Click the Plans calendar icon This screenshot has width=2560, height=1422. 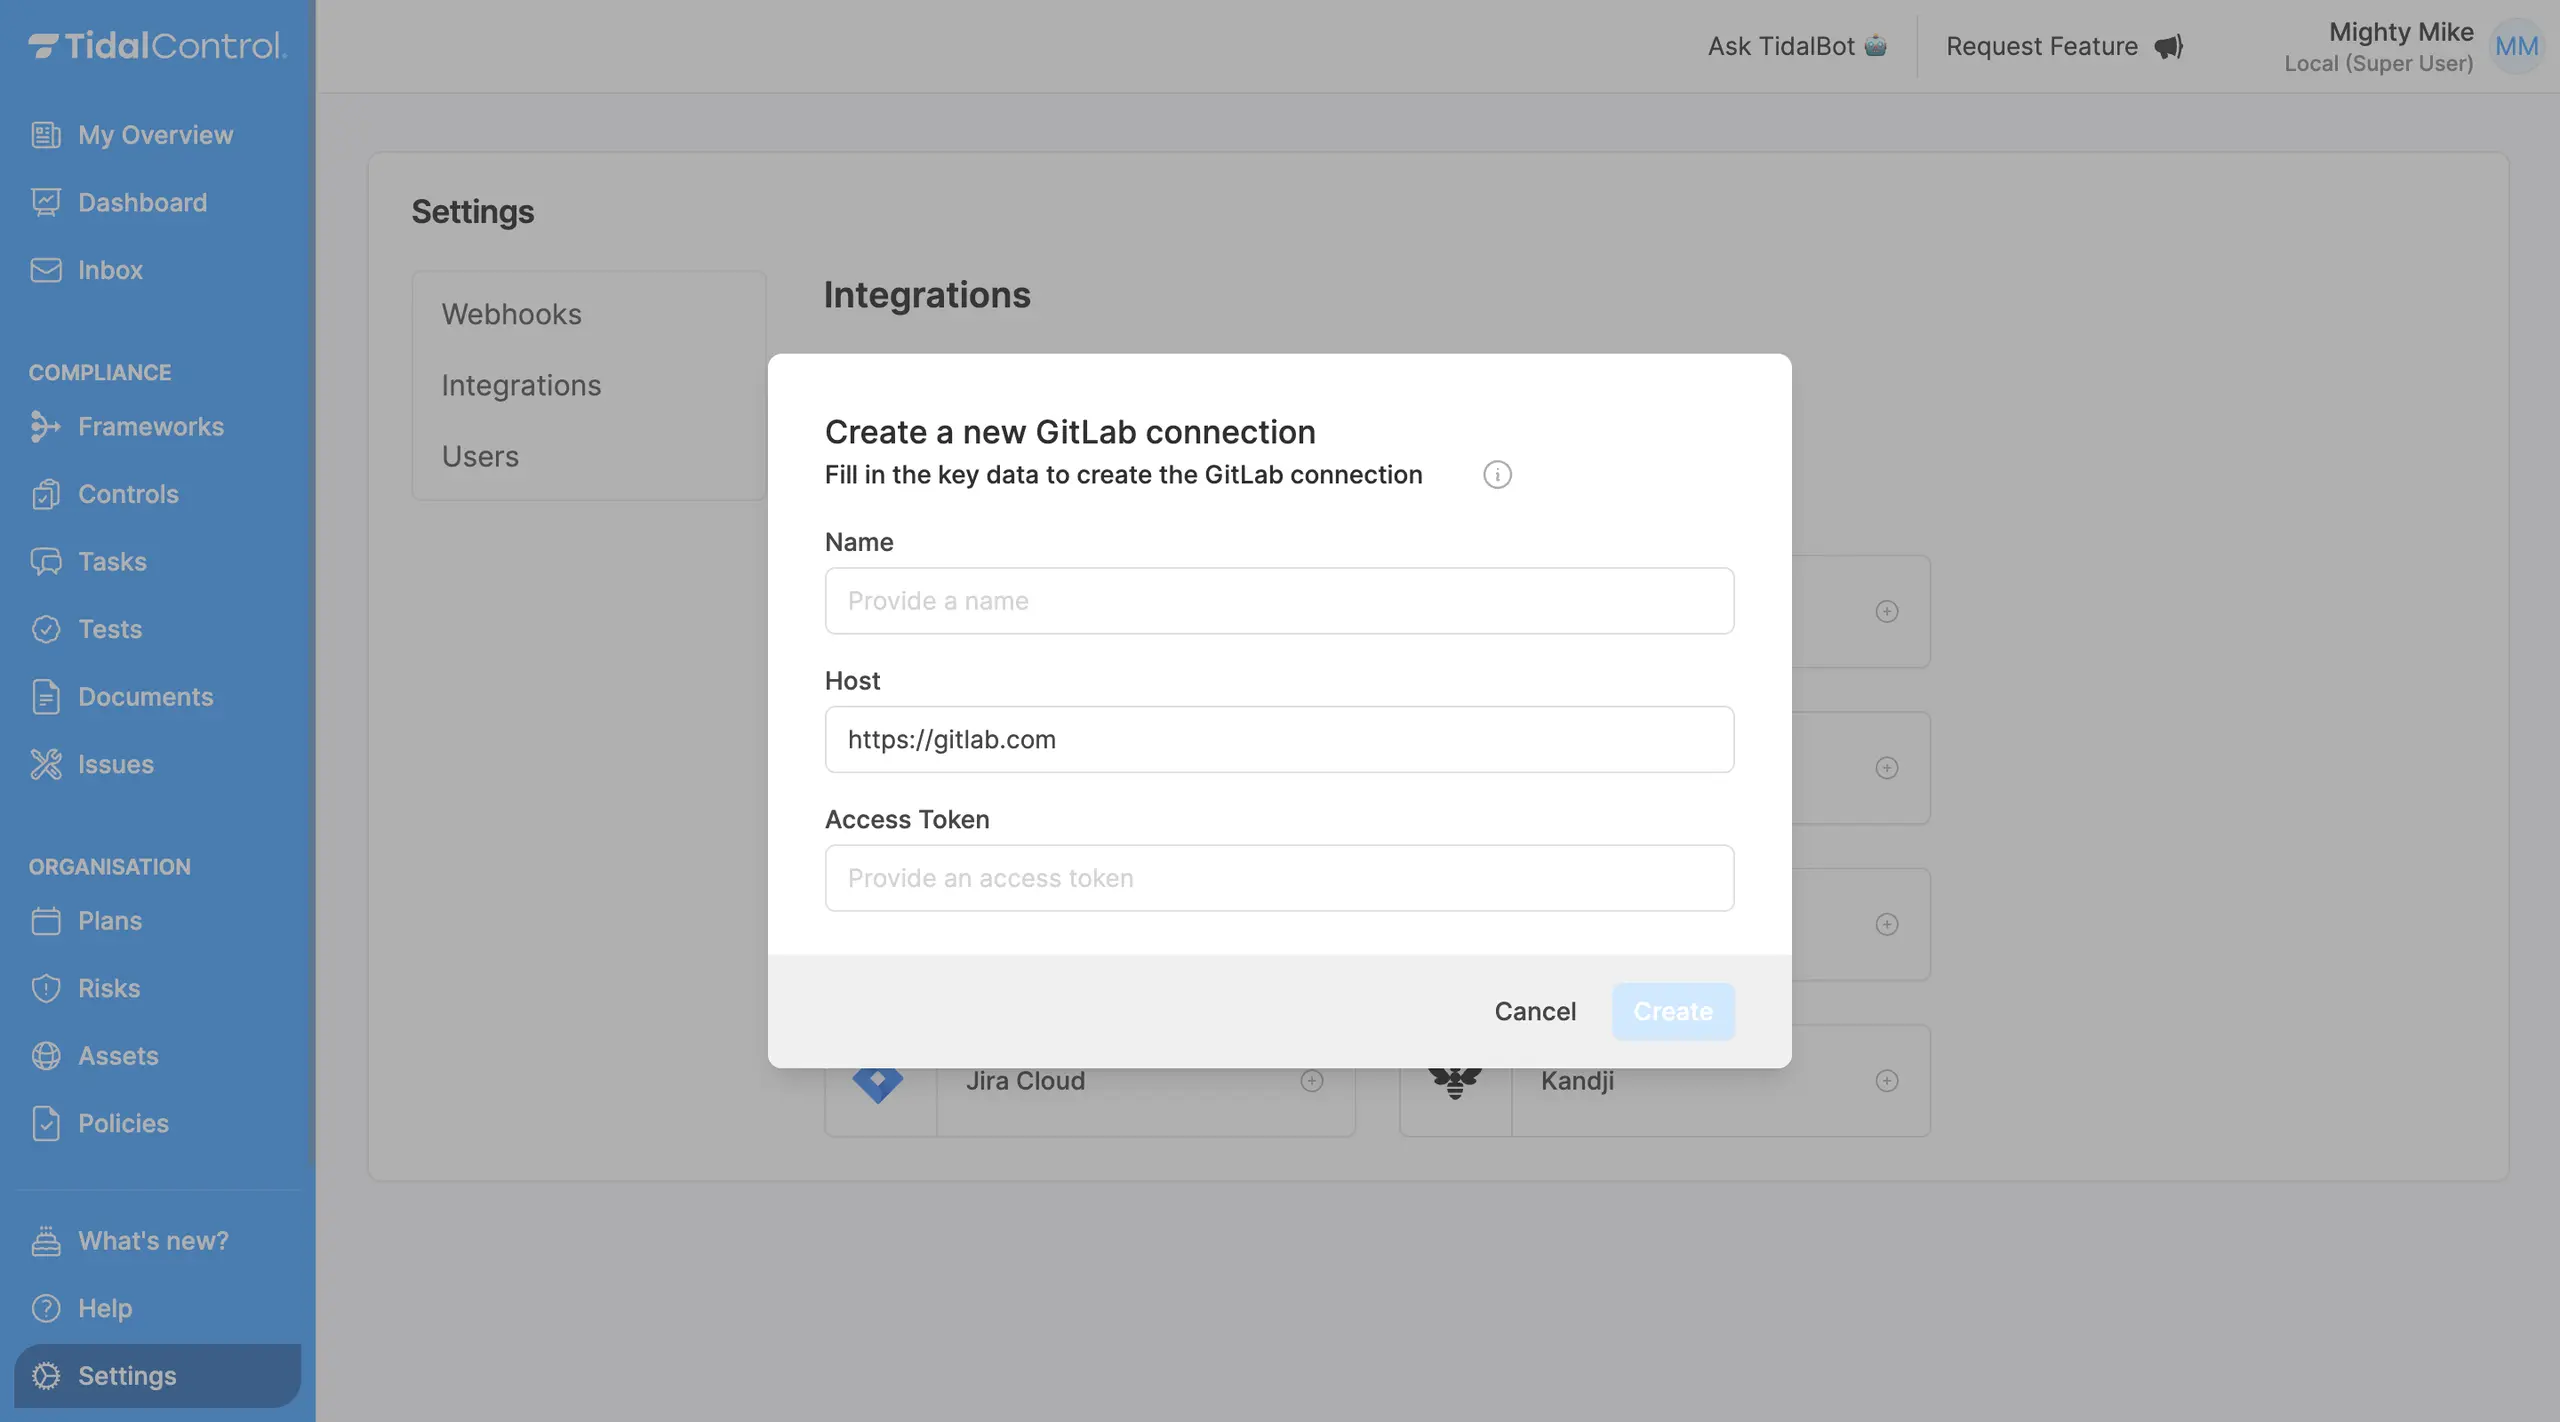46,920
